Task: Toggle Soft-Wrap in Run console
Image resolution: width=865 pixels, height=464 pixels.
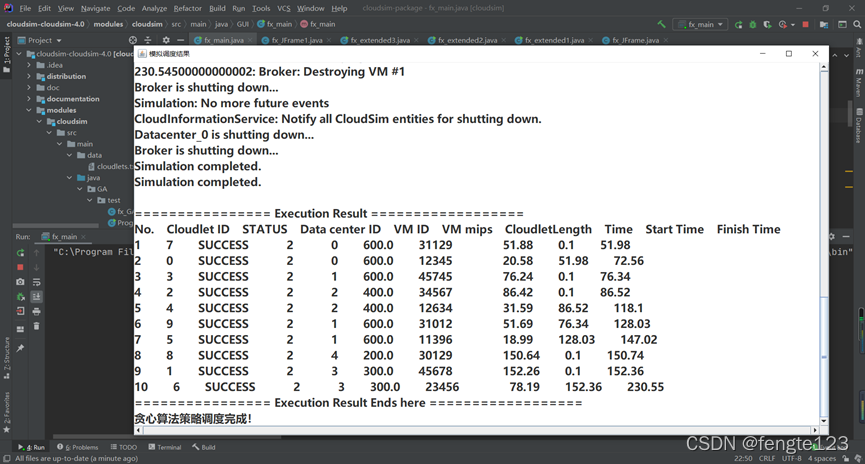Action: click(x=36, y=282)
